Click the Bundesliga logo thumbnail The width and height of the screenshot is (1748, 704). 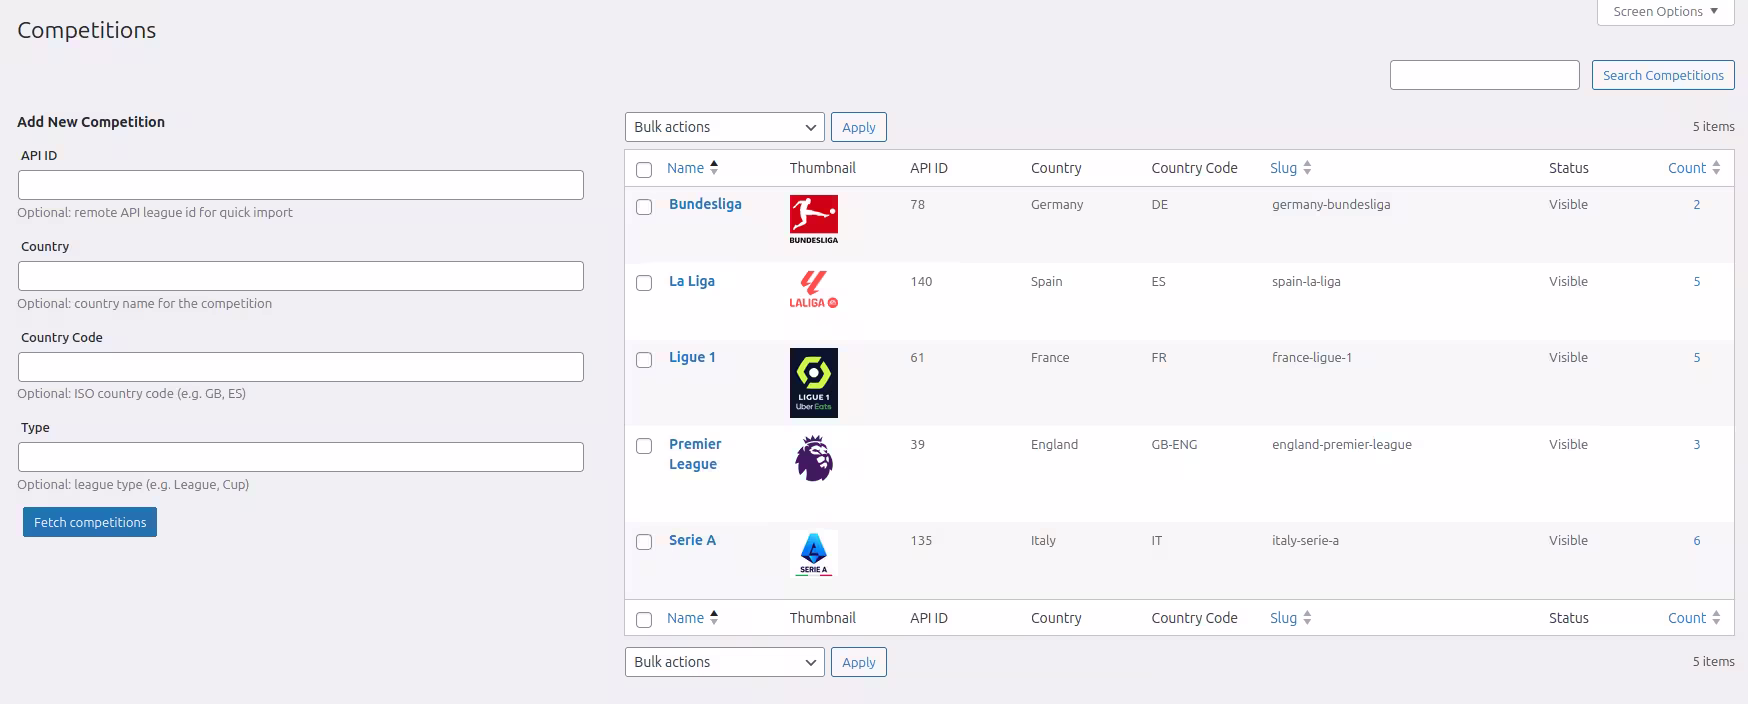click(813, 219)
